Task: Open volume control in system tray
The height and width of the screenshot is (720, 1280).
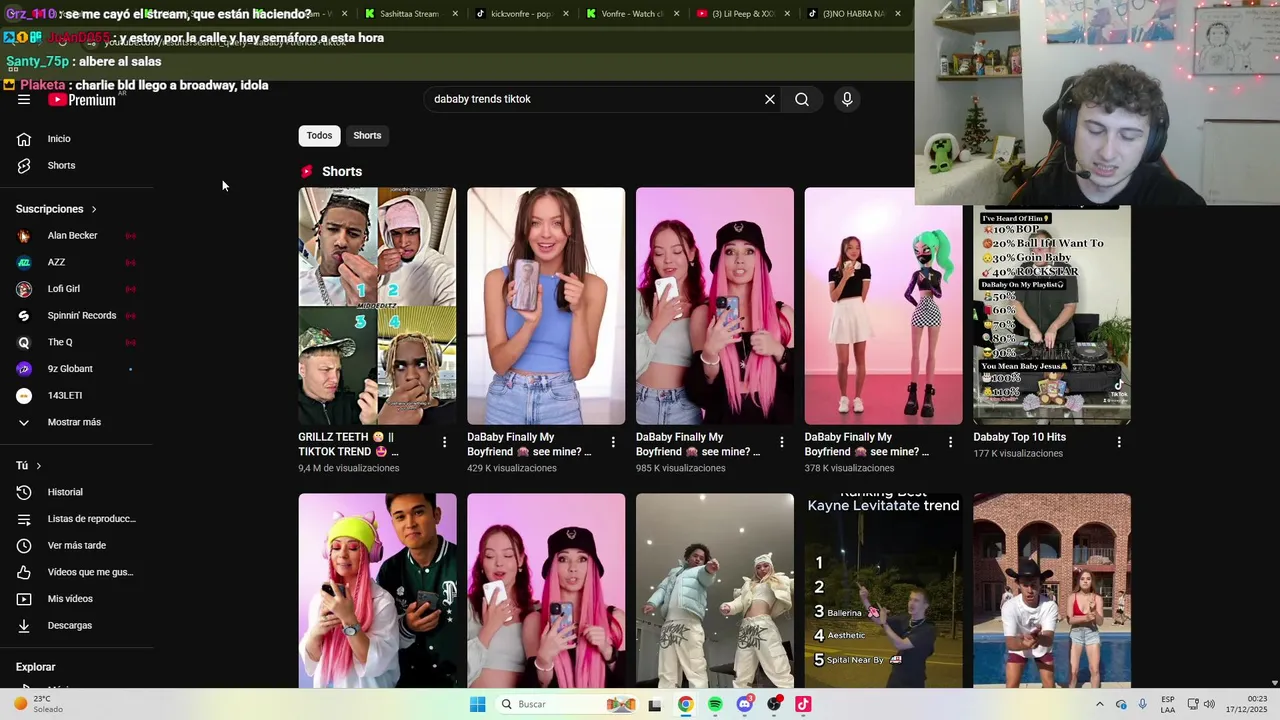Action: point(1209,704)
